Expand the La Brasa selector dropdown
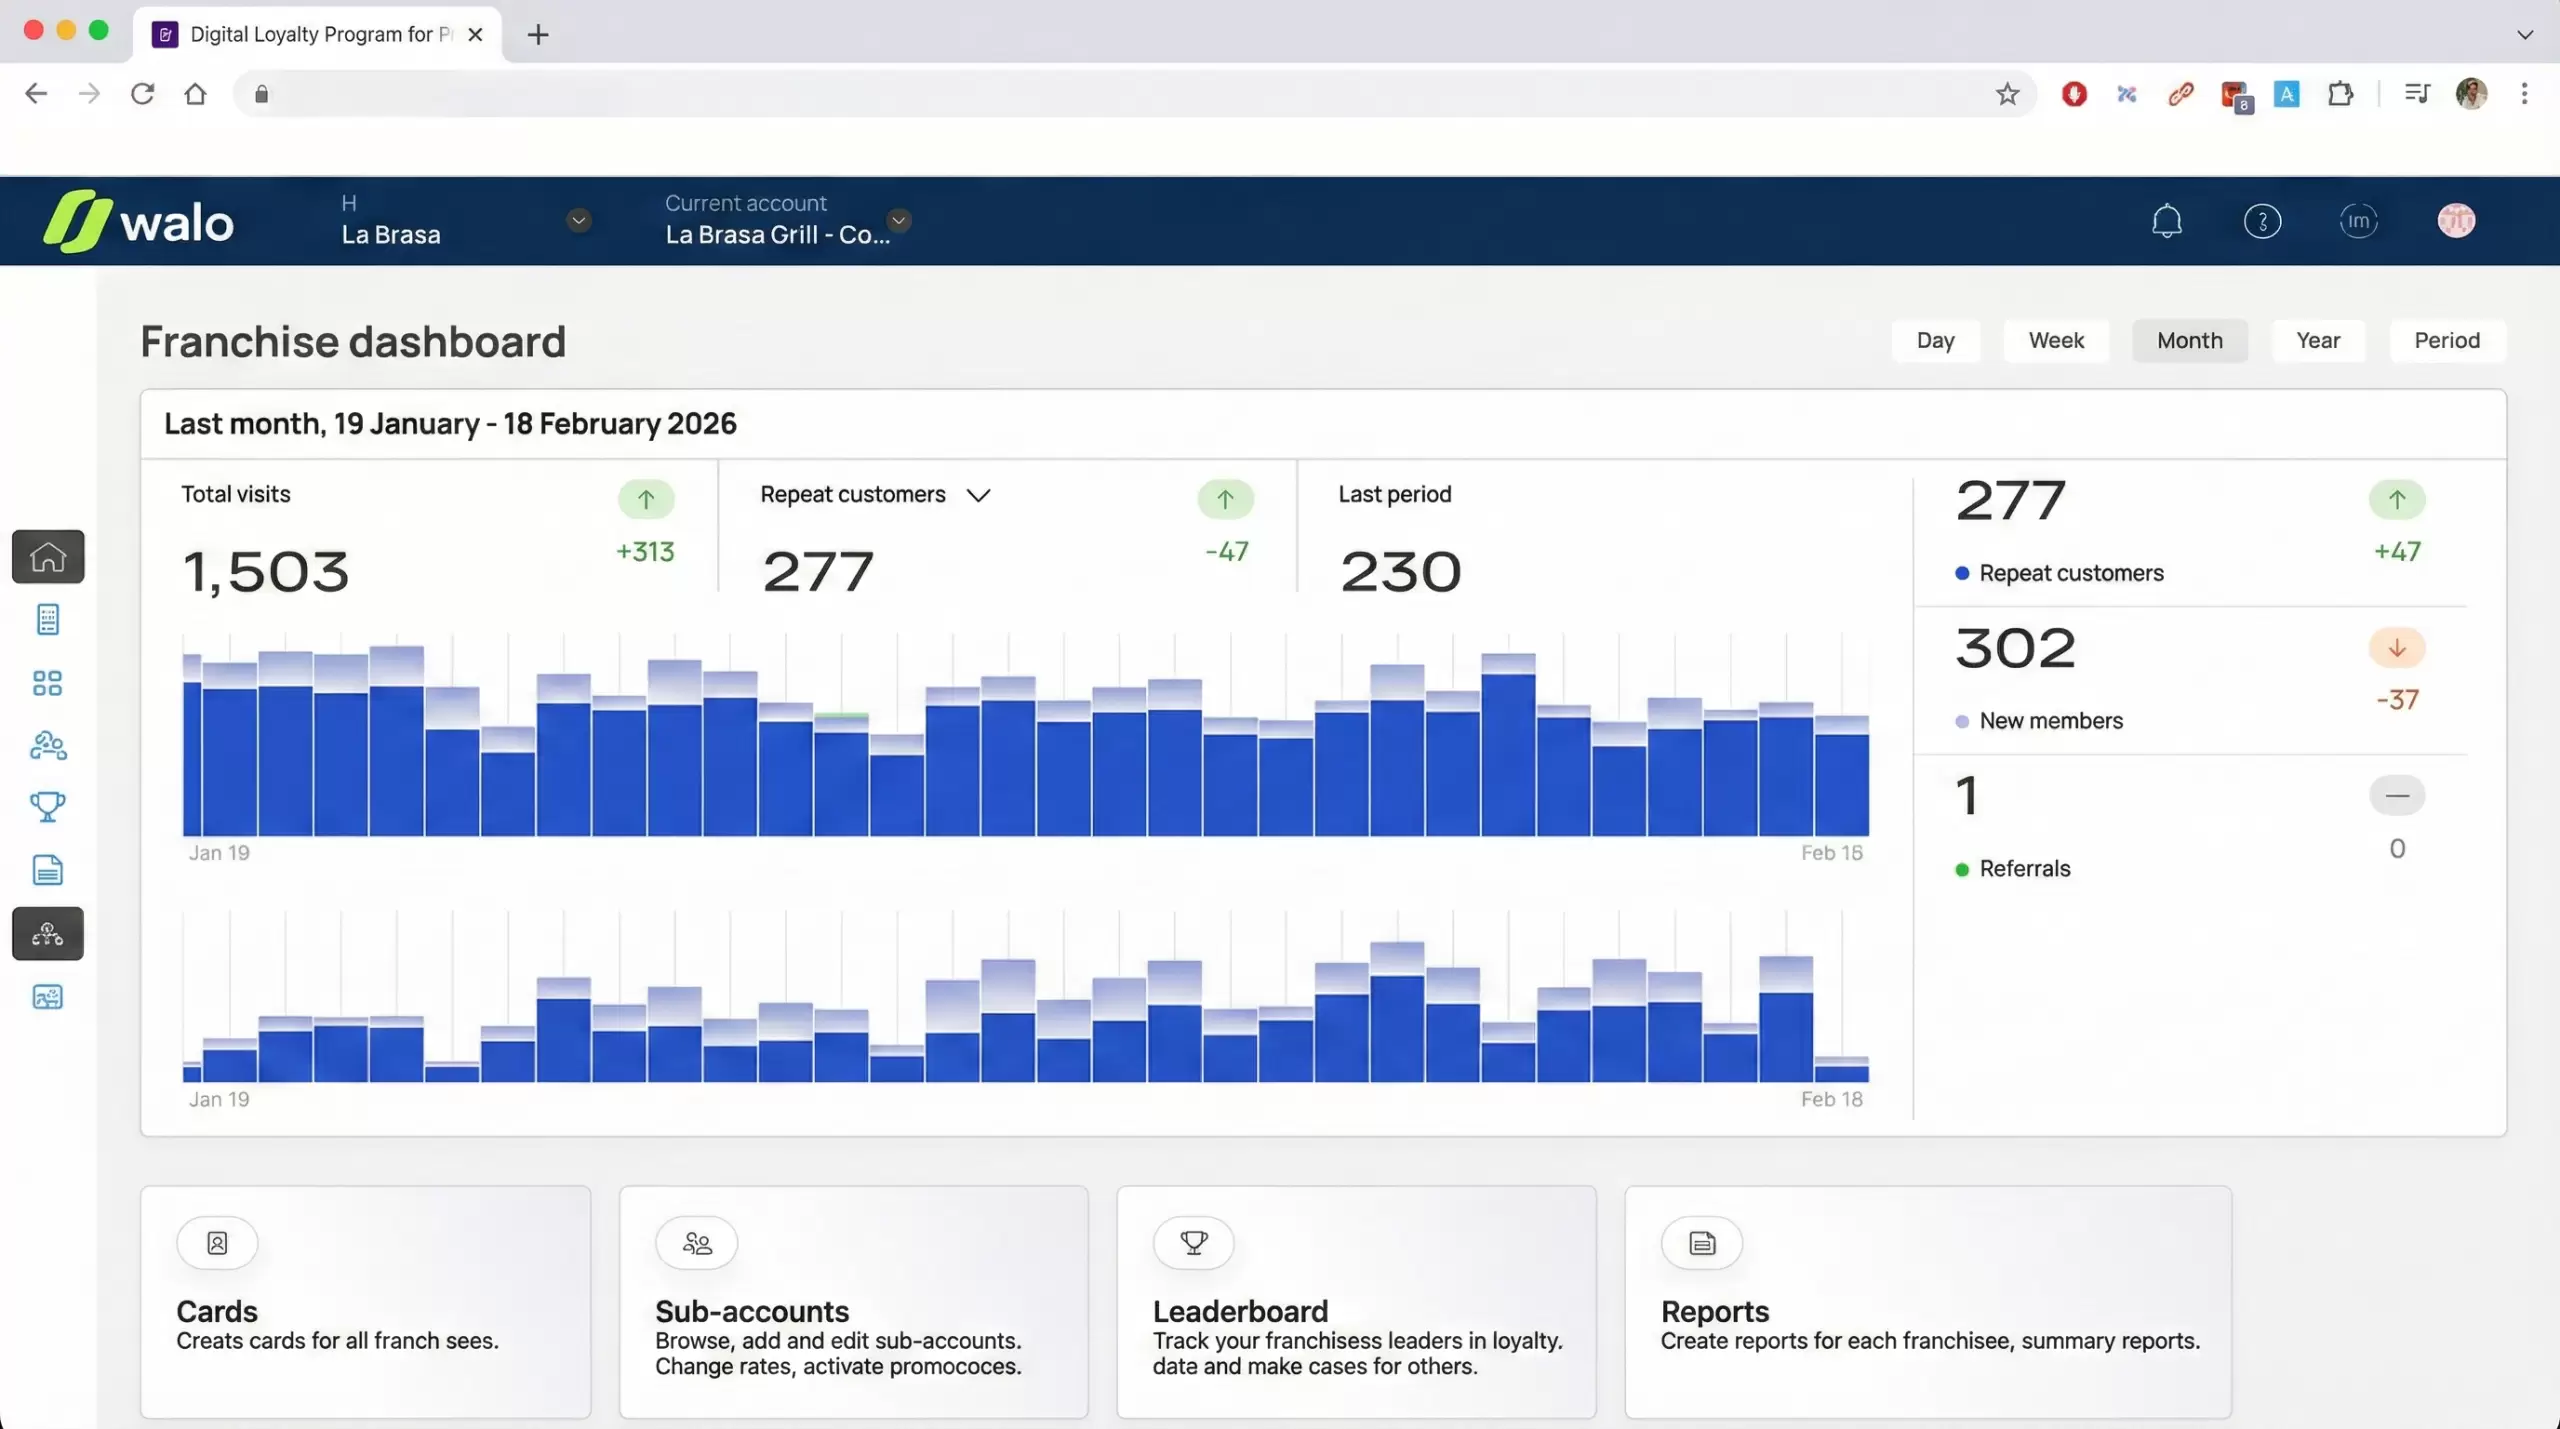The image size is (2560, 1429). 578,221
